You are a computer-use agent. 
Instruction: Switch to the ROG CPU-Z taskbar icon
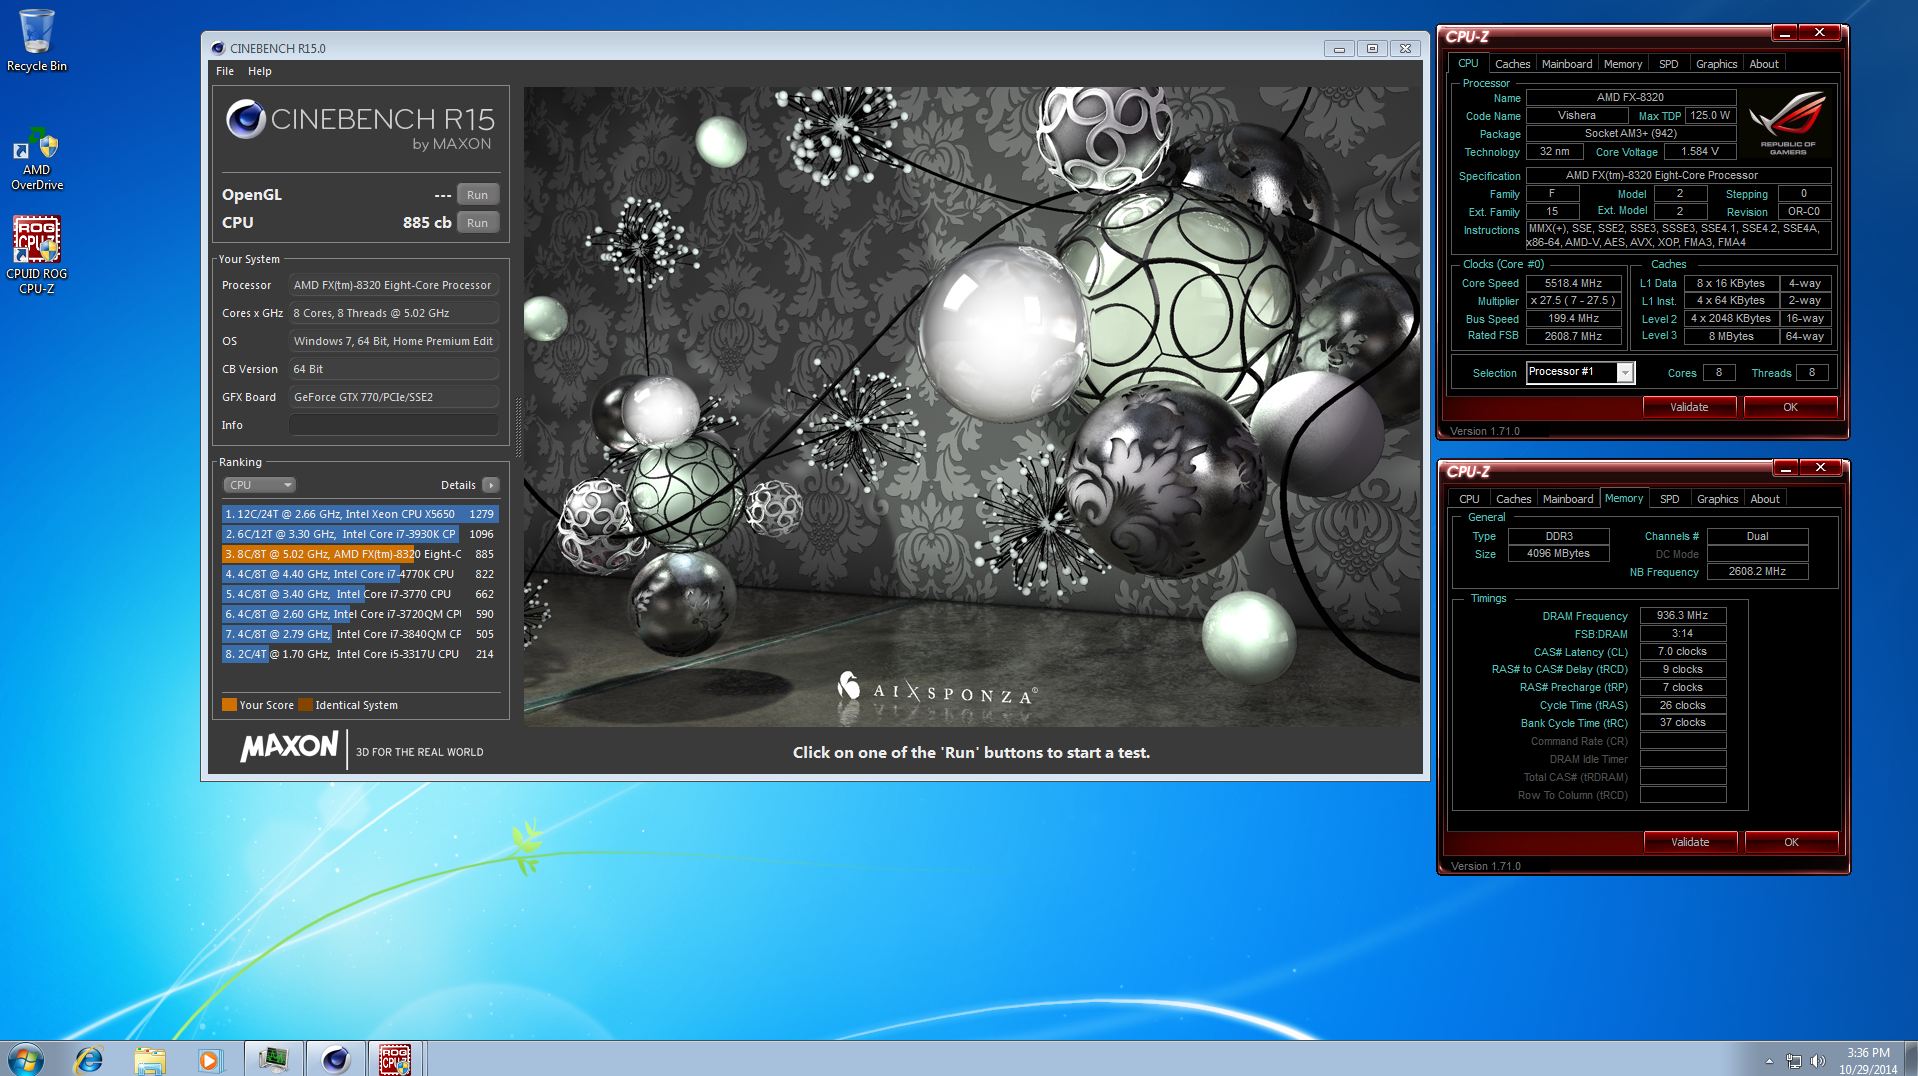click(x=395, y=1059)
